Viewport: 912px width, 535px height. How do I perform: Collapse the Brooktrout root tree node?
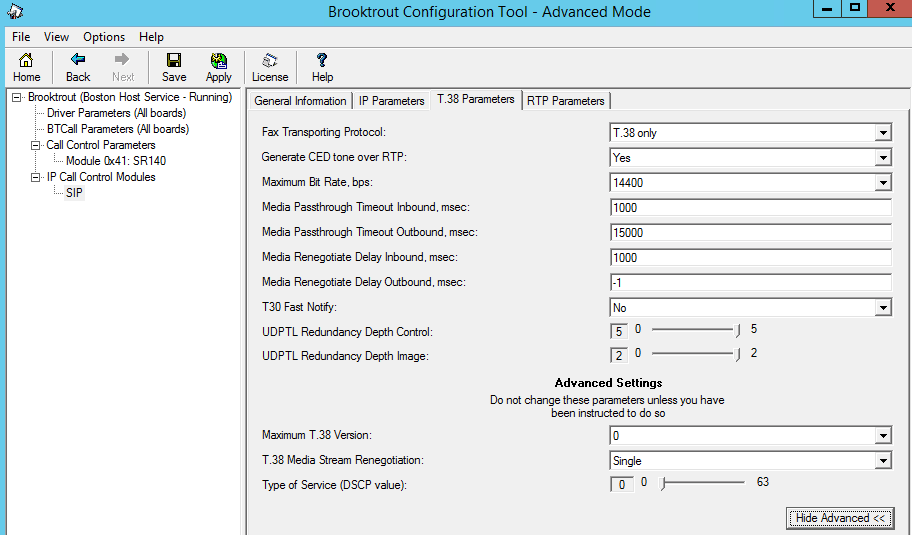click(17, 97)
